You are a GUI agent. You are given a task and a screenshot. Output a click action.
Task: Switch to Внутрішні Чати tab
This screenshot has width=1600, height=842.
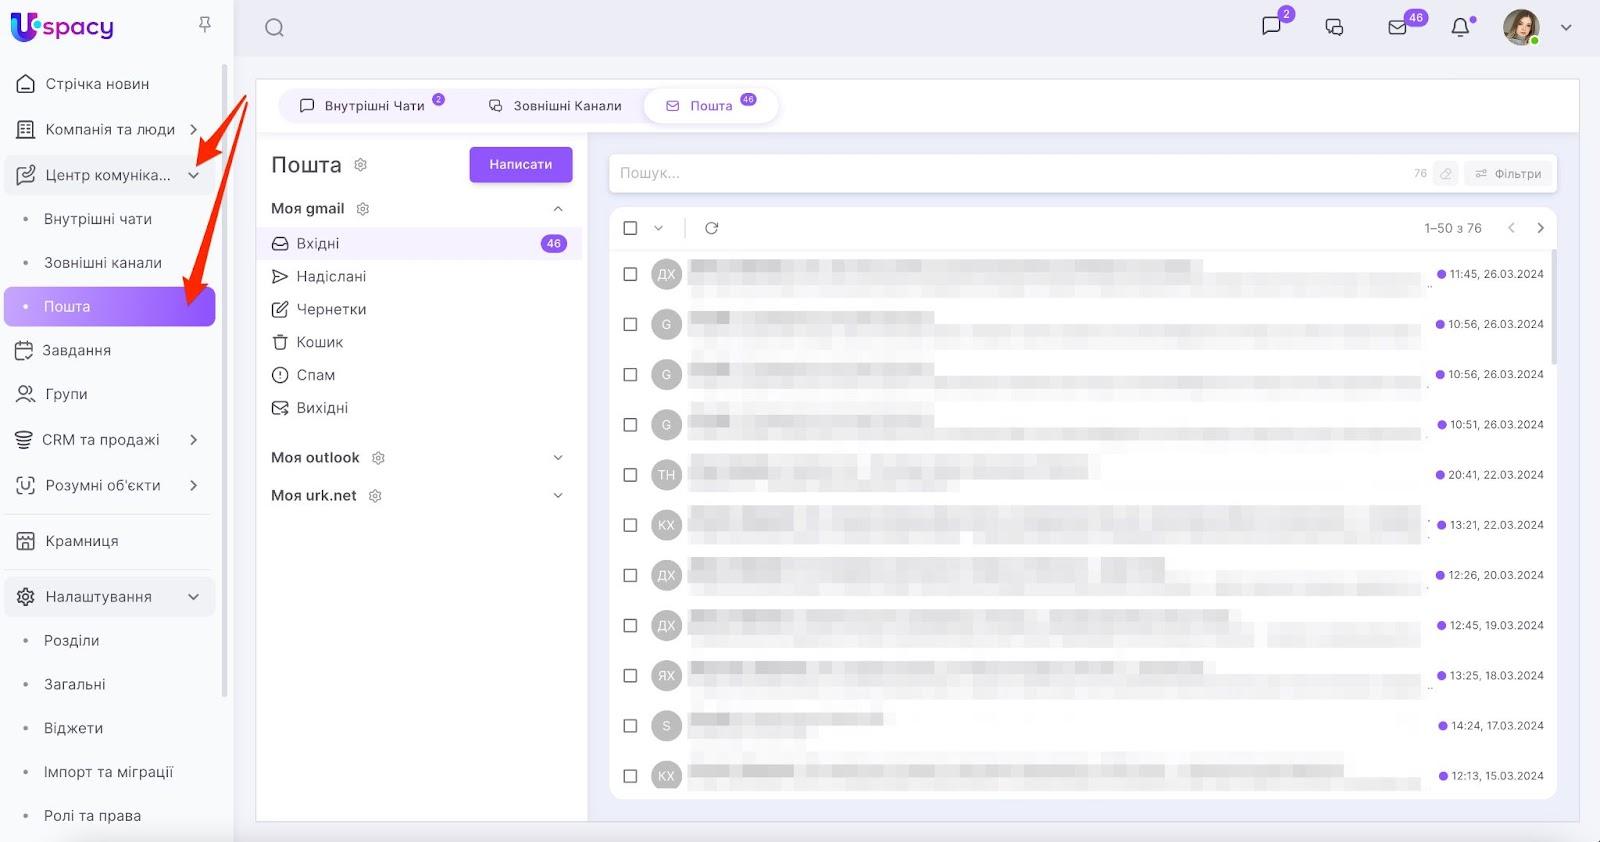point(371,105)
